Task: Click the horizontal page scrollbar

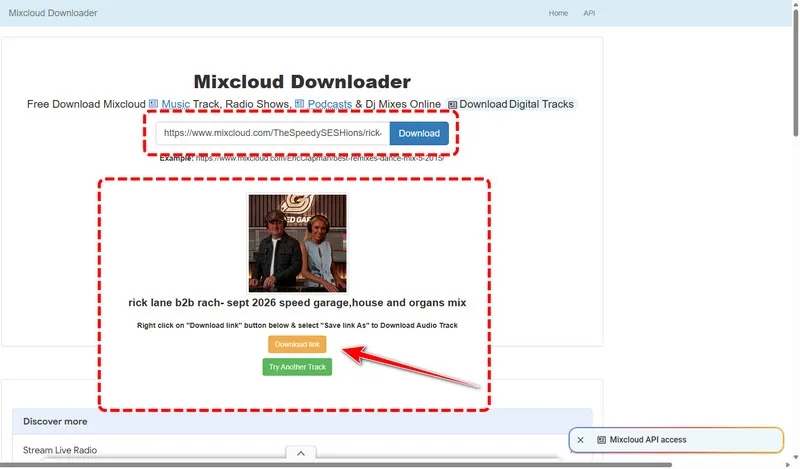Action: coord(336,465)
